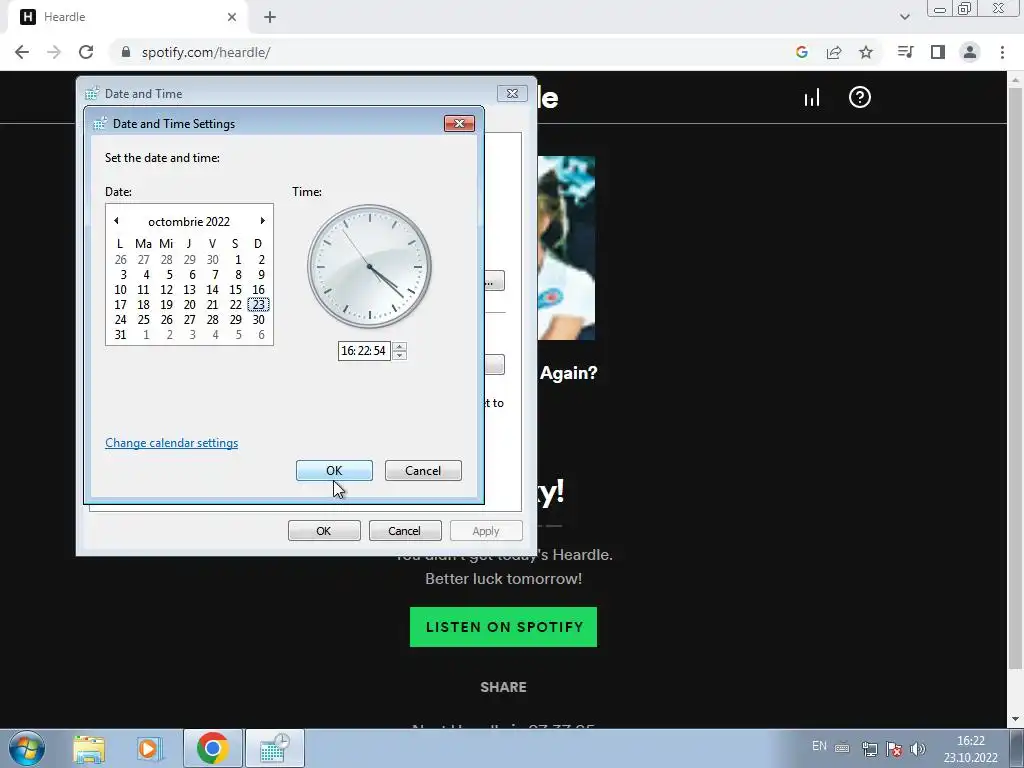
Task: Toggle Chrome side panel icon
Action: tap(938, 52)
